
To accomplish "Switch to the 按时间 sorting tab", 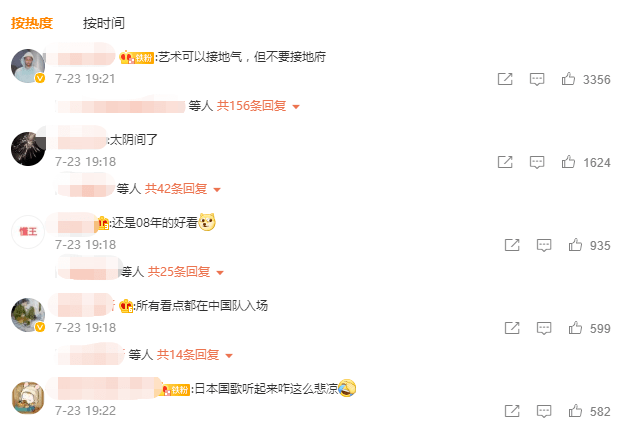I will [x=103, y=23].
